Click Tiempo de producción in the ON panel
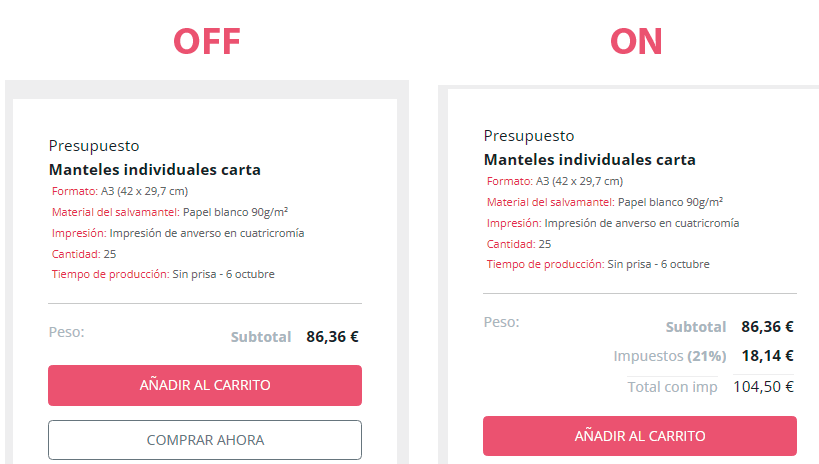The image size is (819, 464). point(545,264)
